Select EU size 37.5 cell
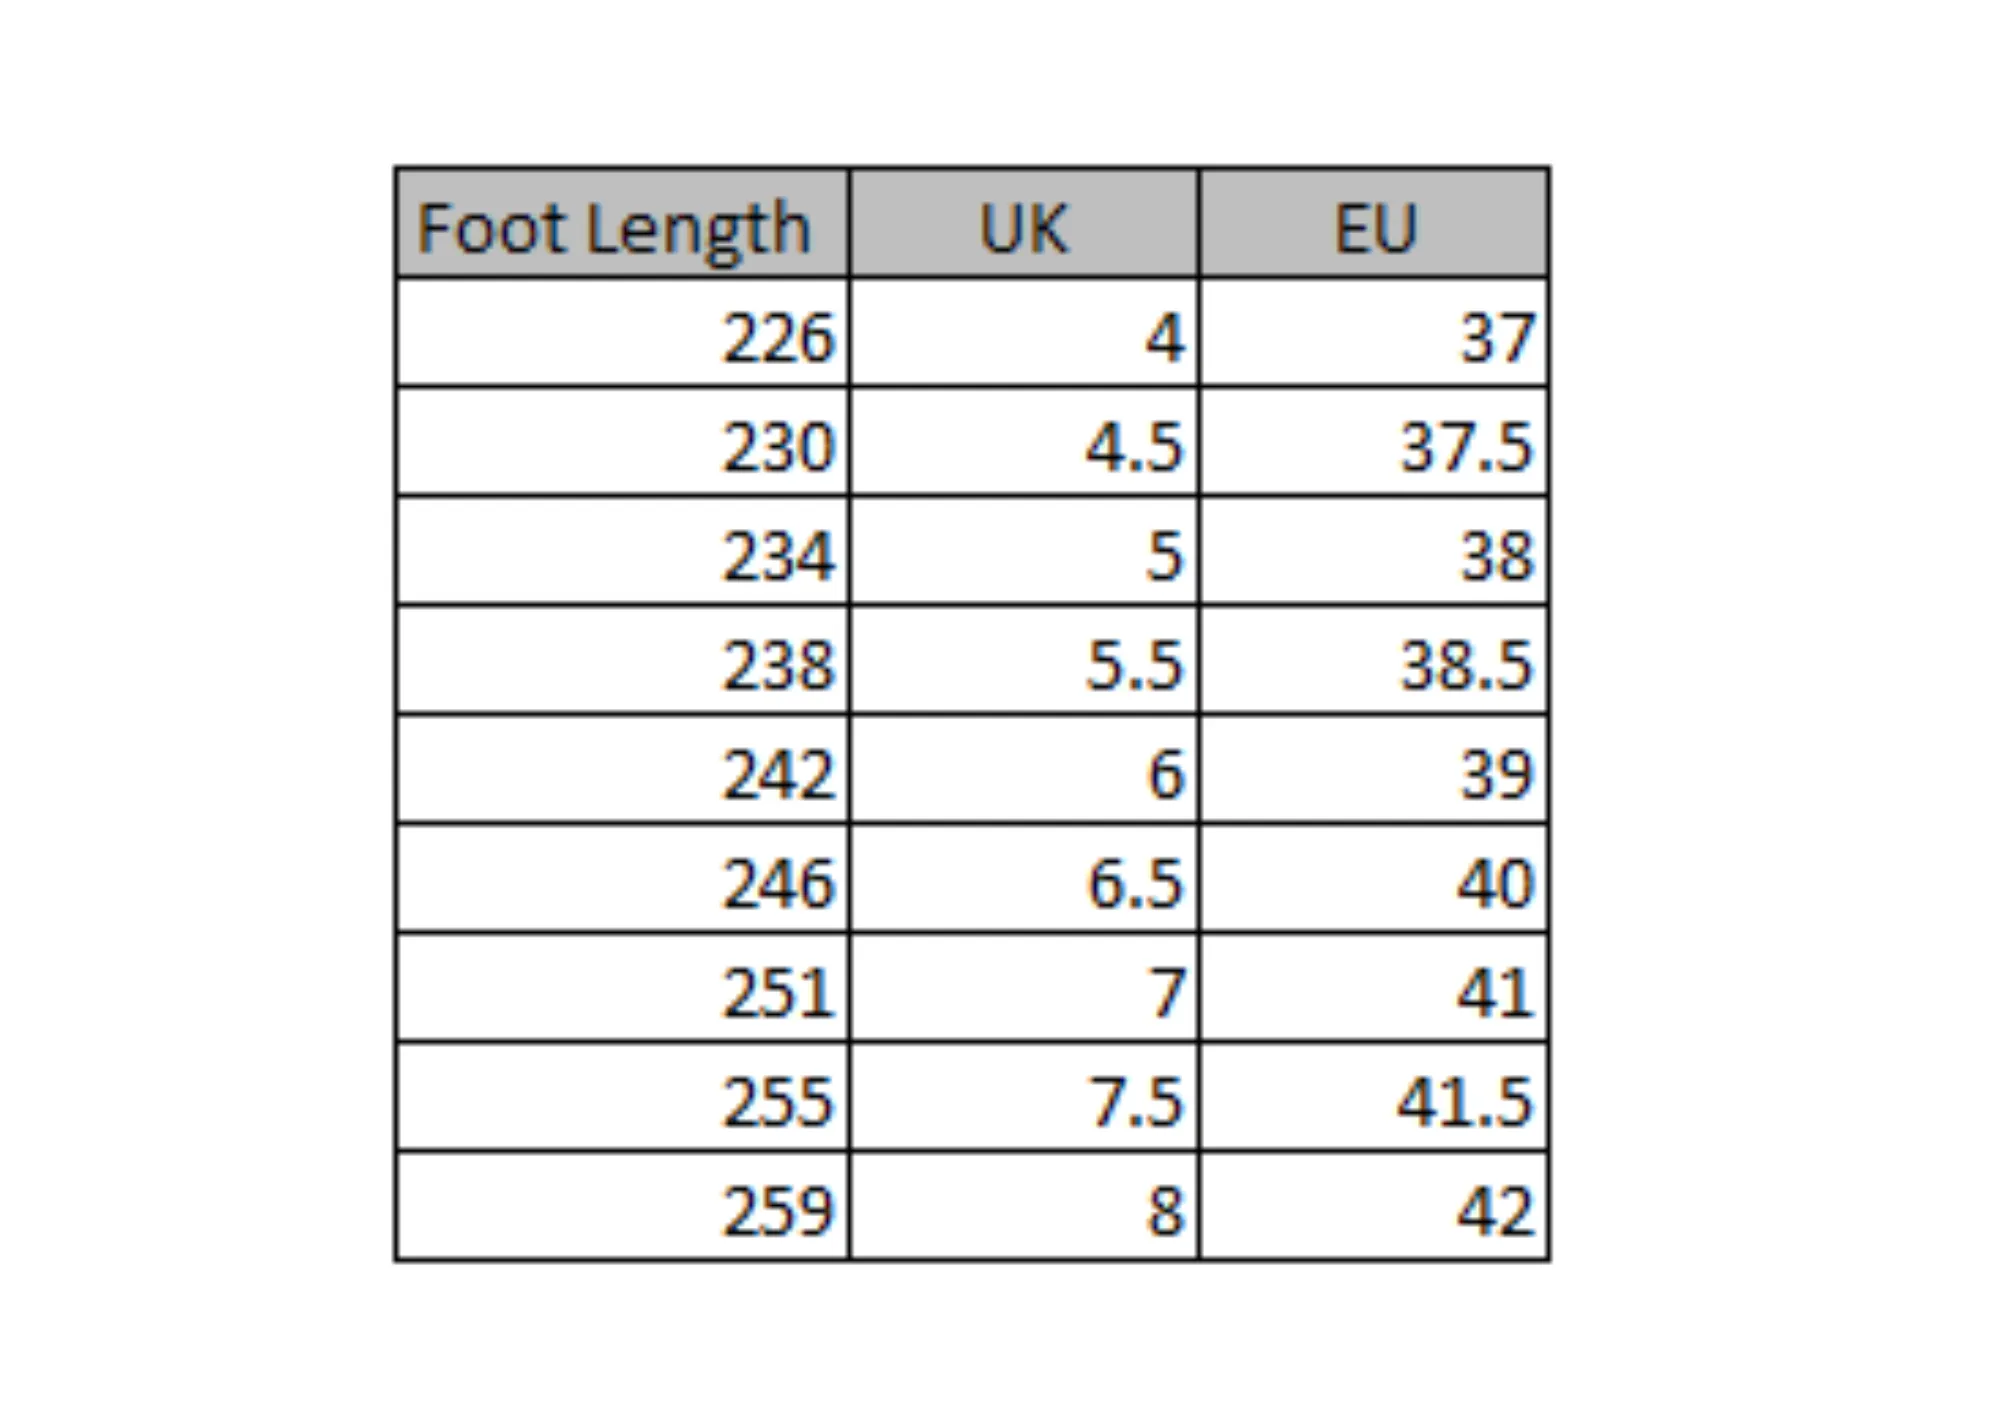This screenshot has height=1414, width=2000. 1374,441
